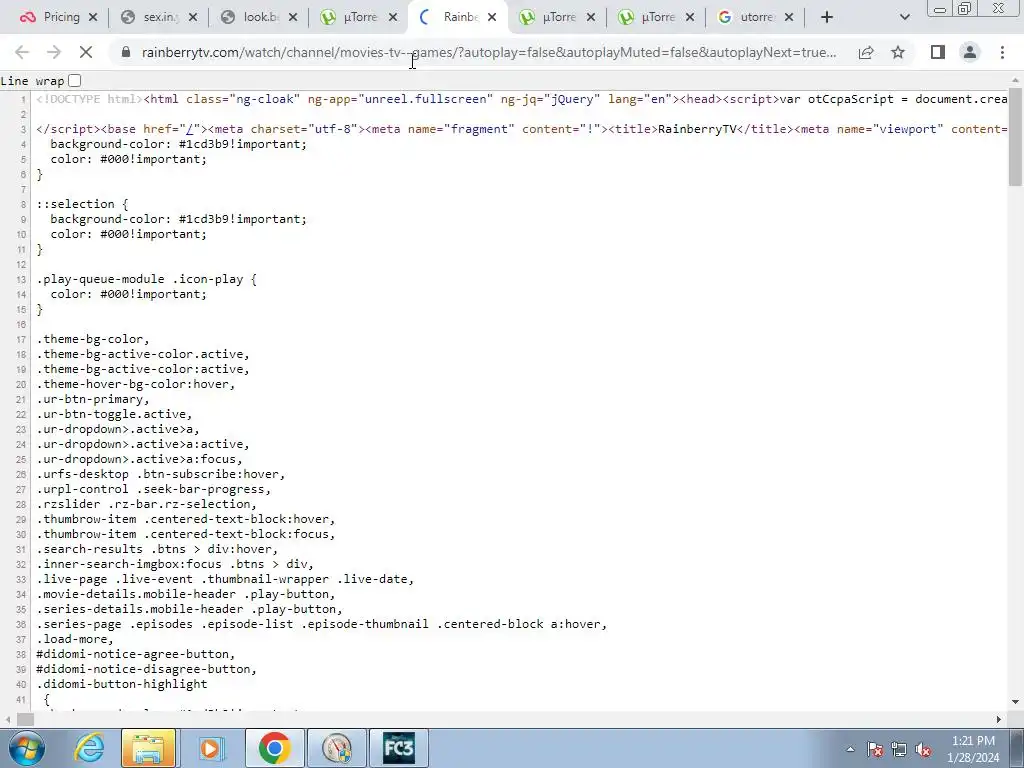The image size is (1024, 768).
Task: Switch to the Google utorrent search tab
Action: click(756, 17)
